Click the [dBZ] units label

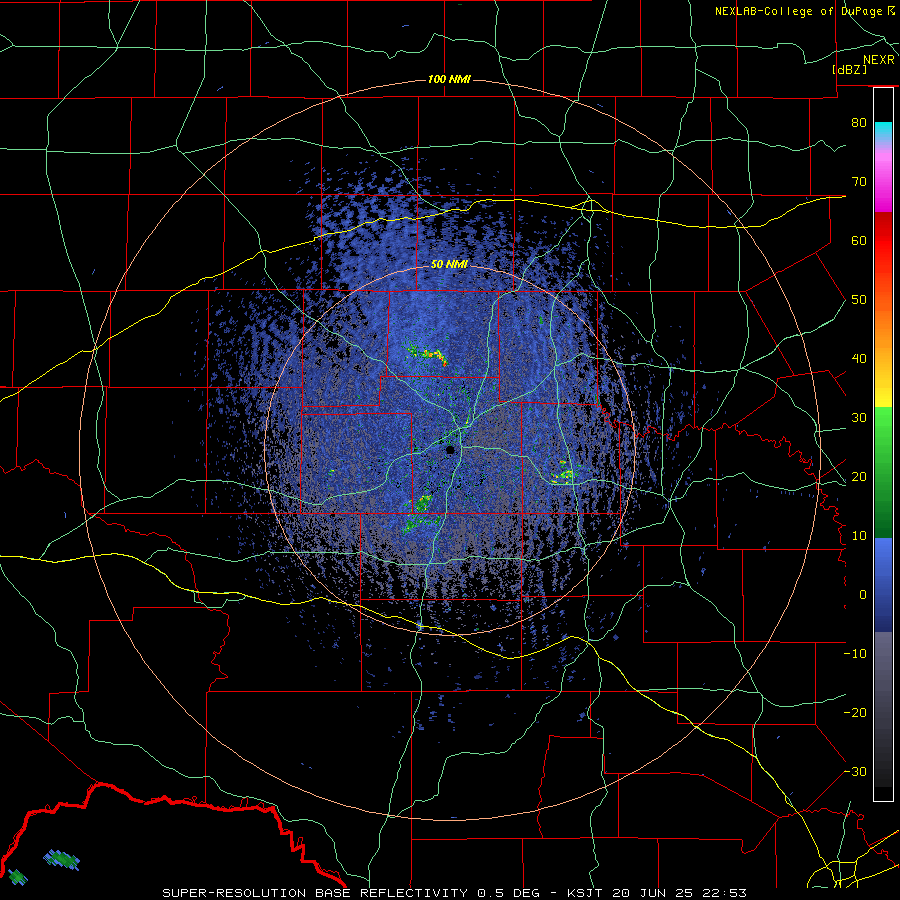849,69
